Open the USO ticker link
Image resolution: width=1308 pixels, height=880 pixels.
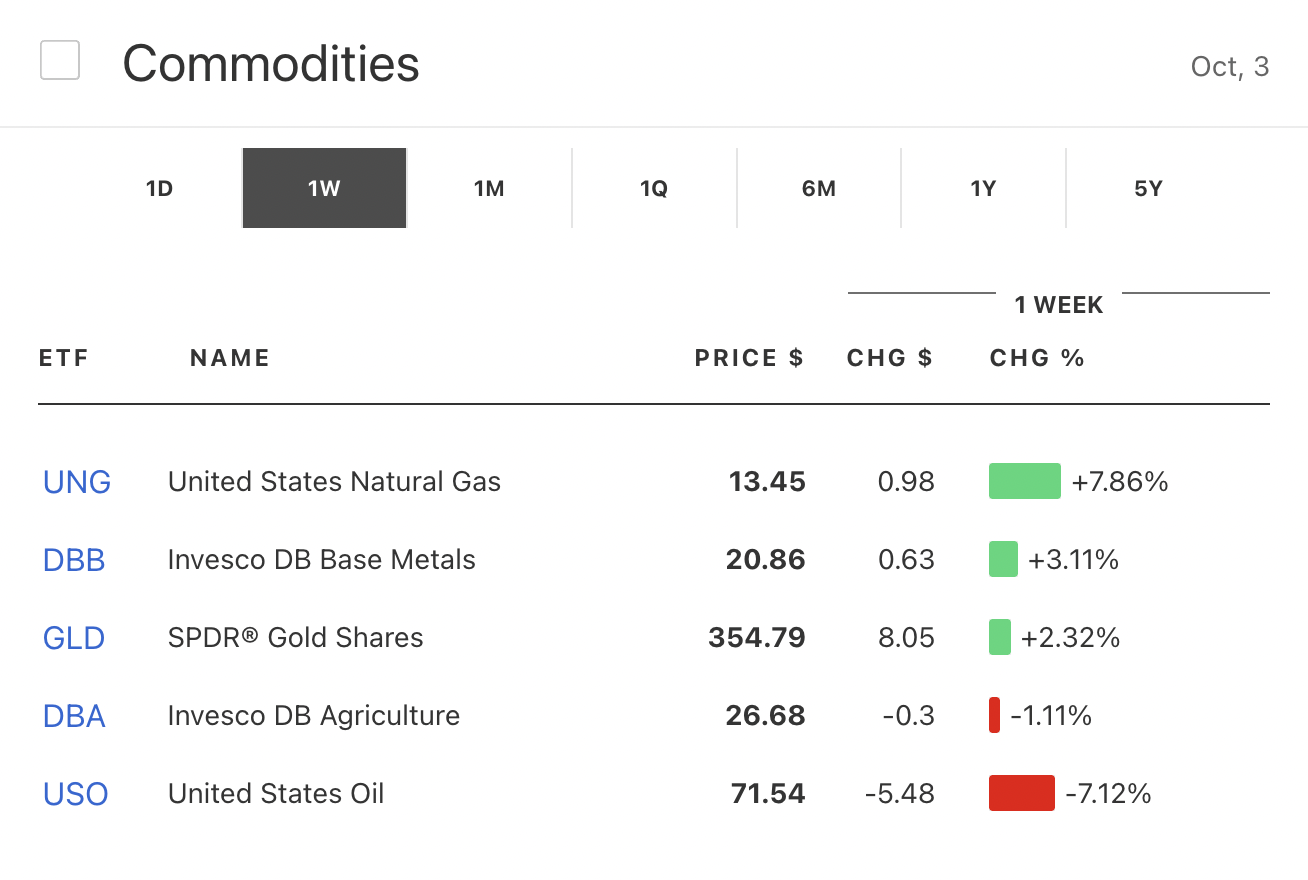coord(76,794)
